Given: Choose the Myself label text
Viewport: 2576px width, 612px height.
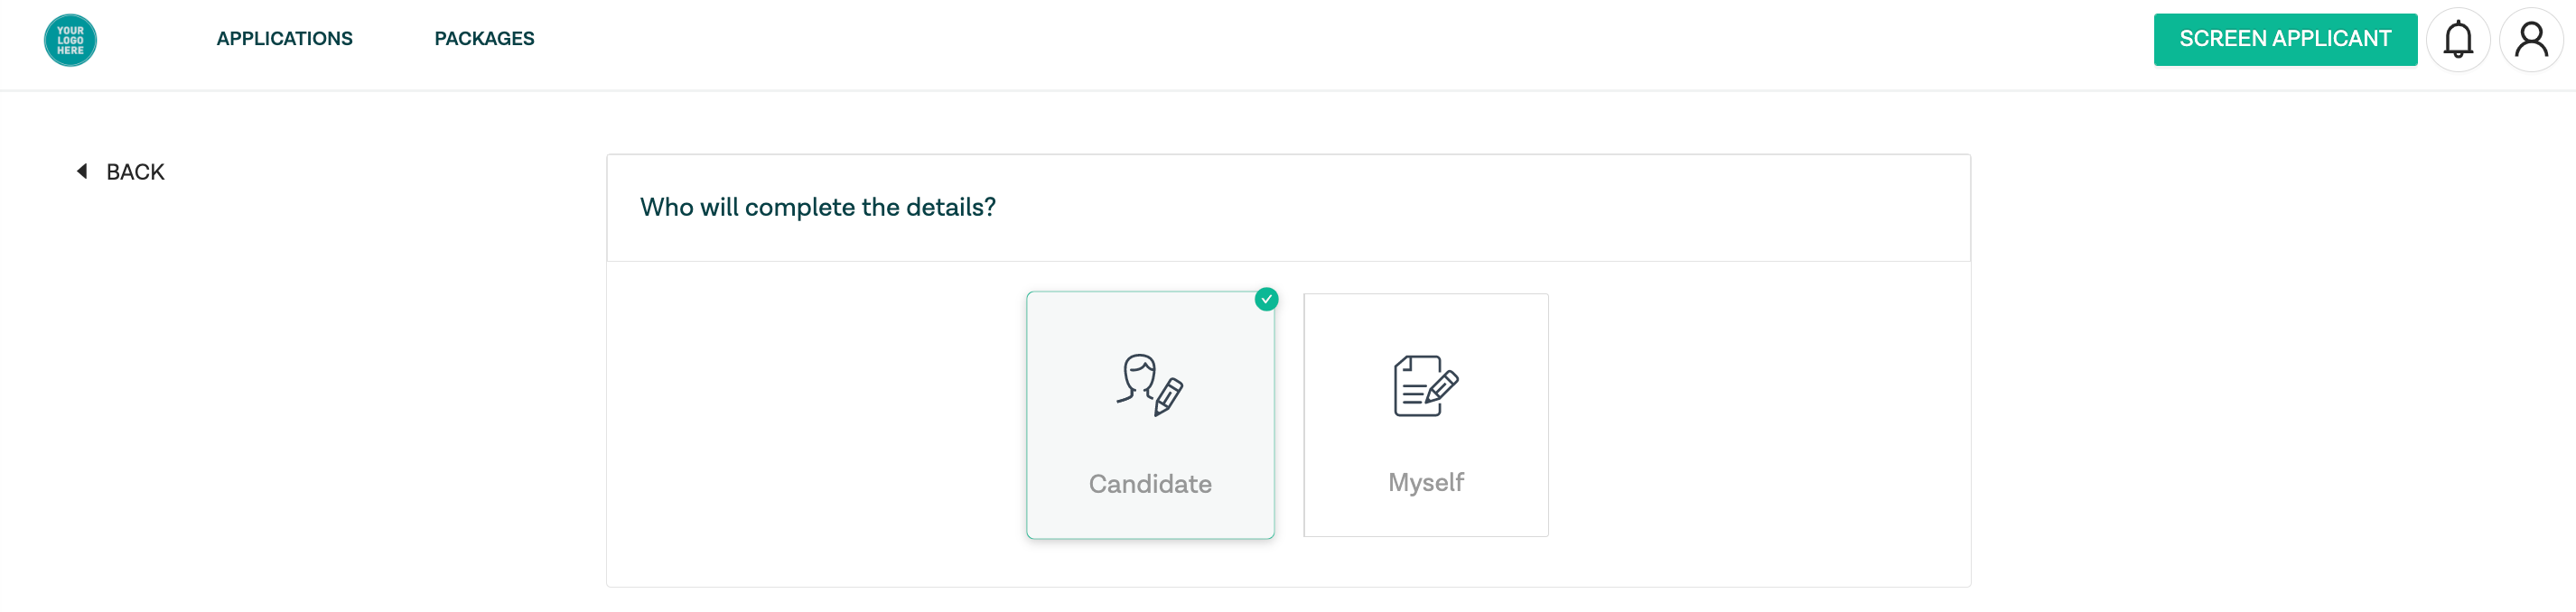Looking at the screenshot, I should (1426, 483).
